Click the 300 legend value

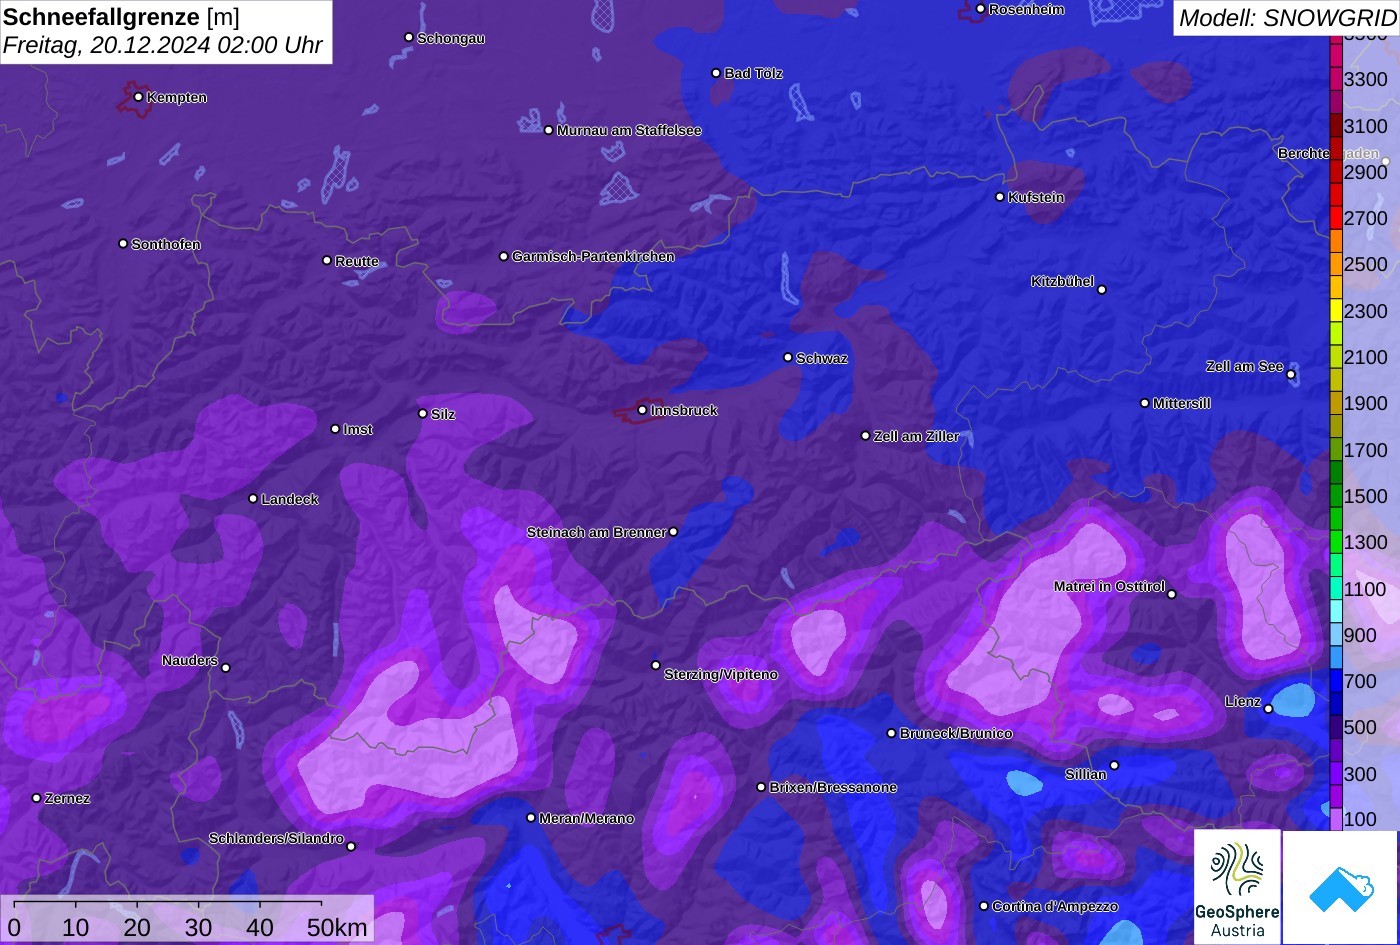(x=1360, y=774)
